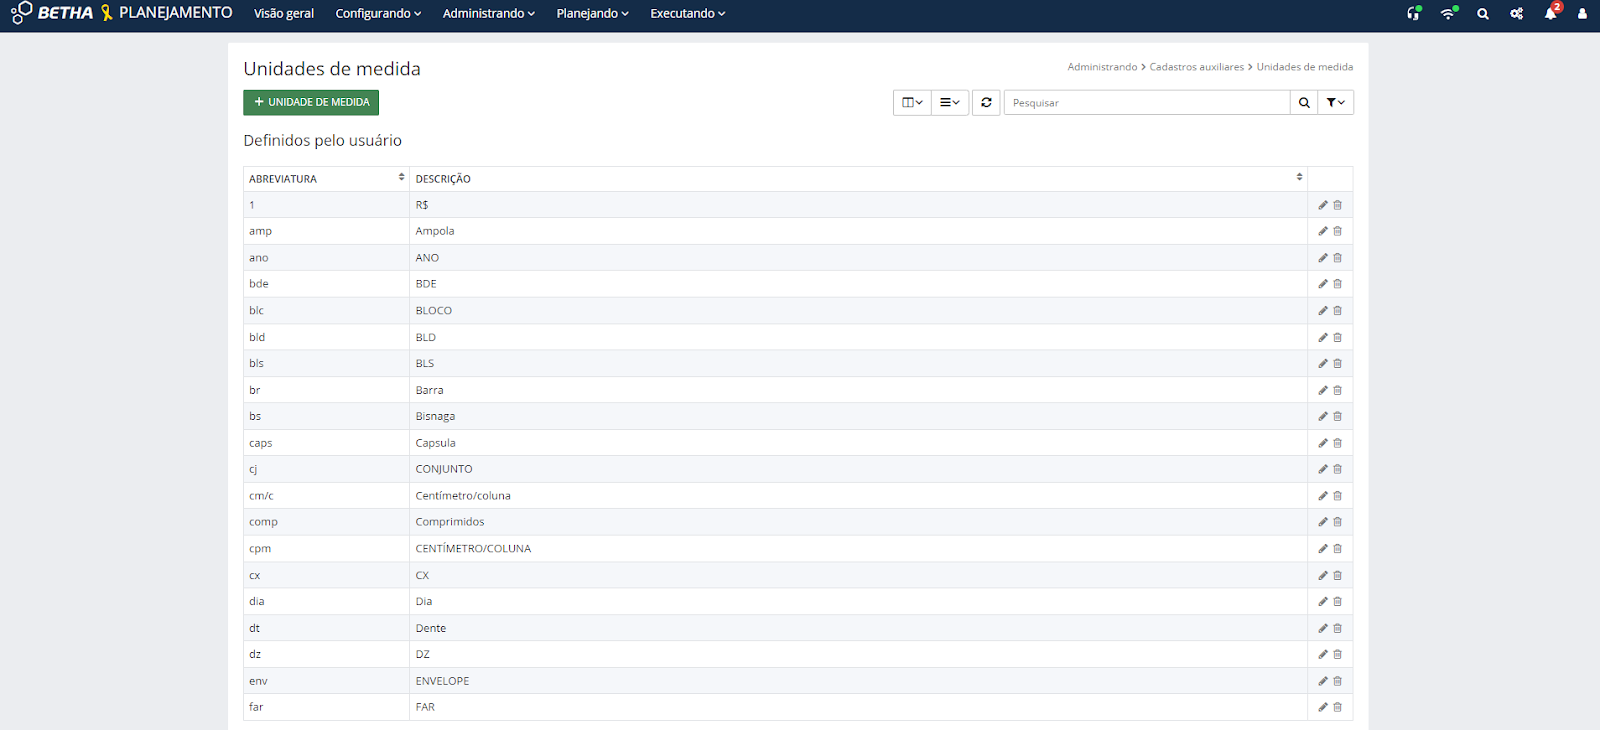
Task: Expand the Planejando menu
Action: 592,14
